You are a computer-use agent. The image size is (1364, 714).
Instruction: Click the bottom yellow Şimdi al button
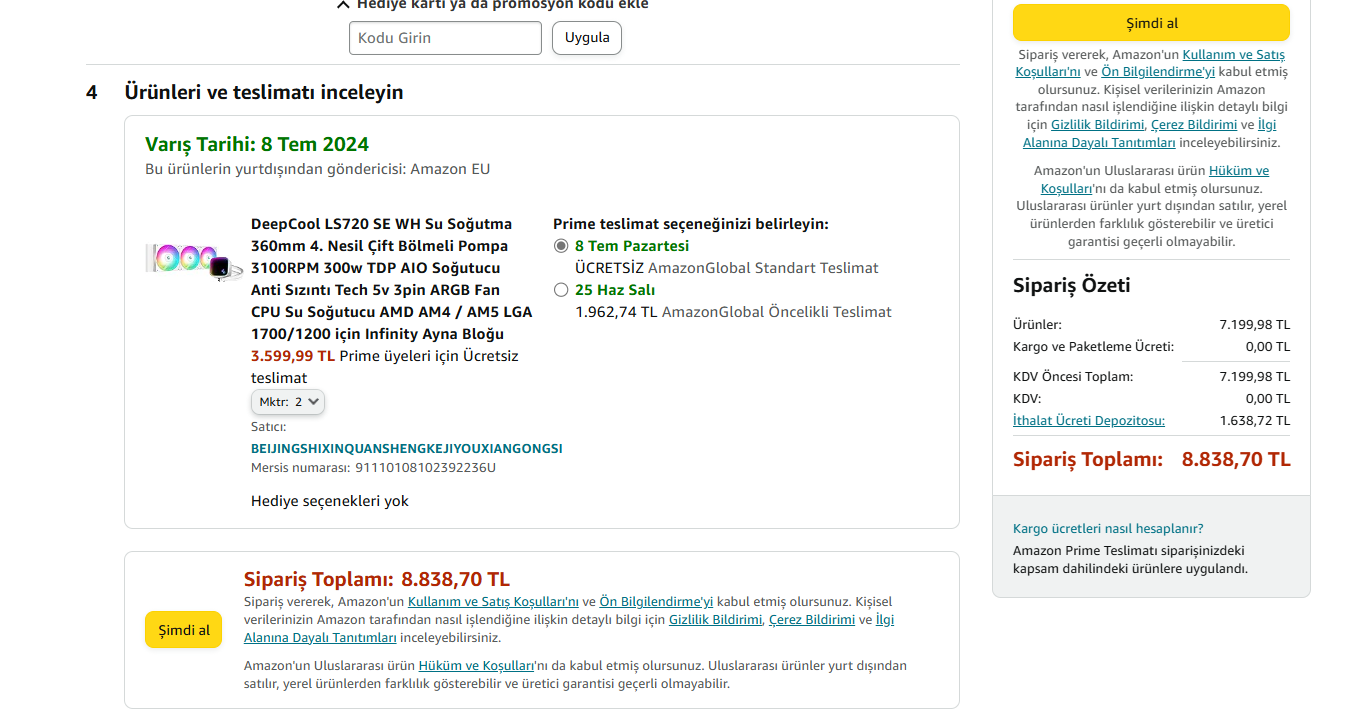(184, 630)
